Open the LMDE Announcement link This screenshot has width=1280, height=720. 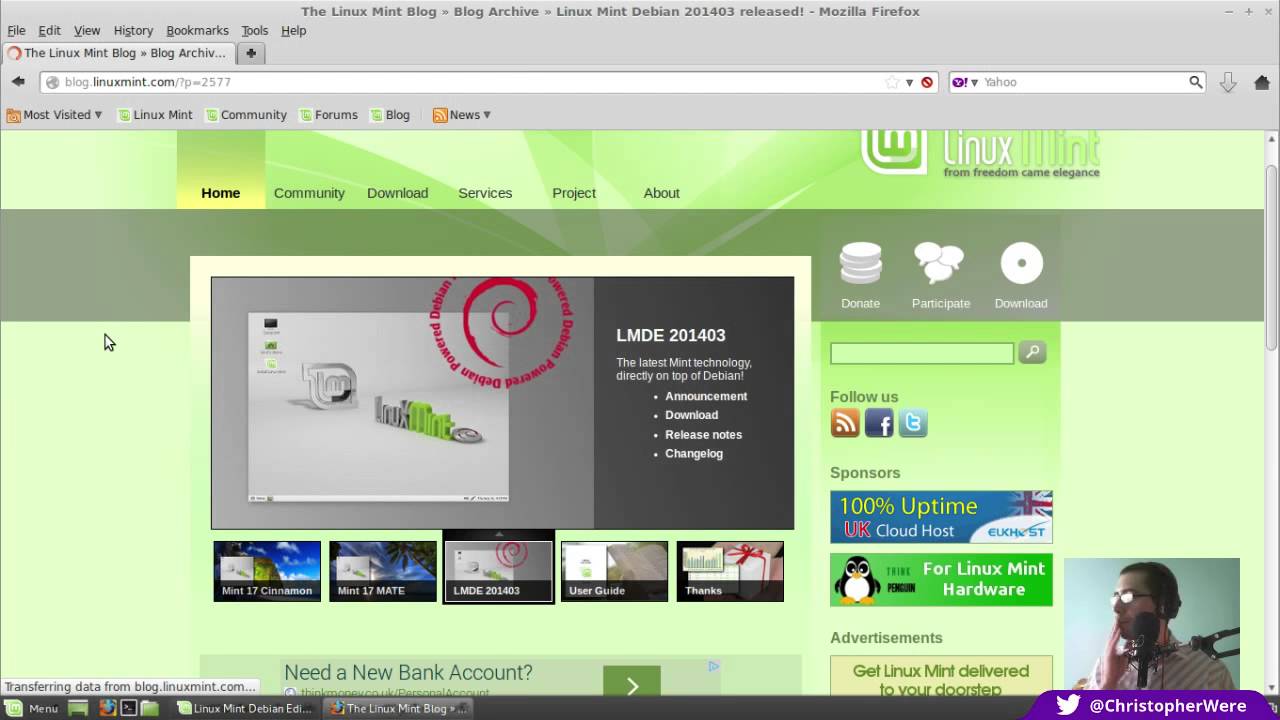click(x=706, y=396)
